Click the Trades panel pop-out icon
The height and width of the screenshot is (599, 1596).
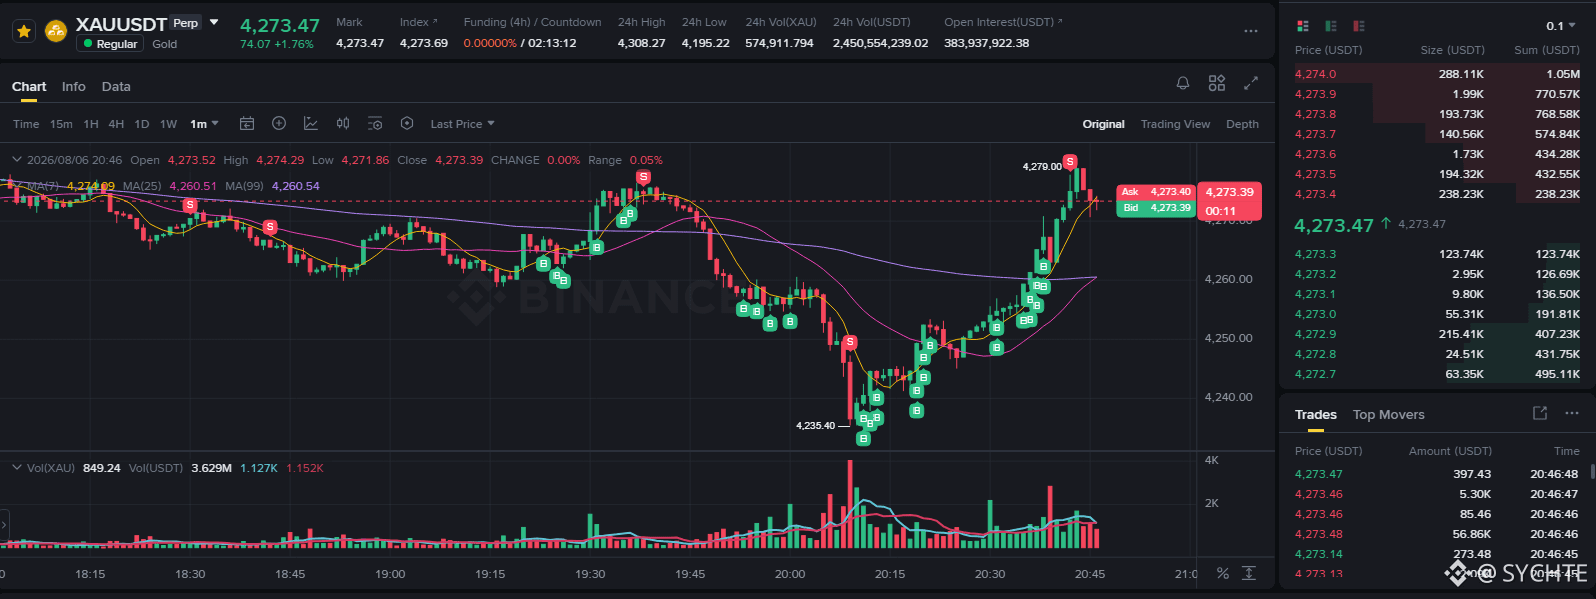click(x=1540, y=413)
